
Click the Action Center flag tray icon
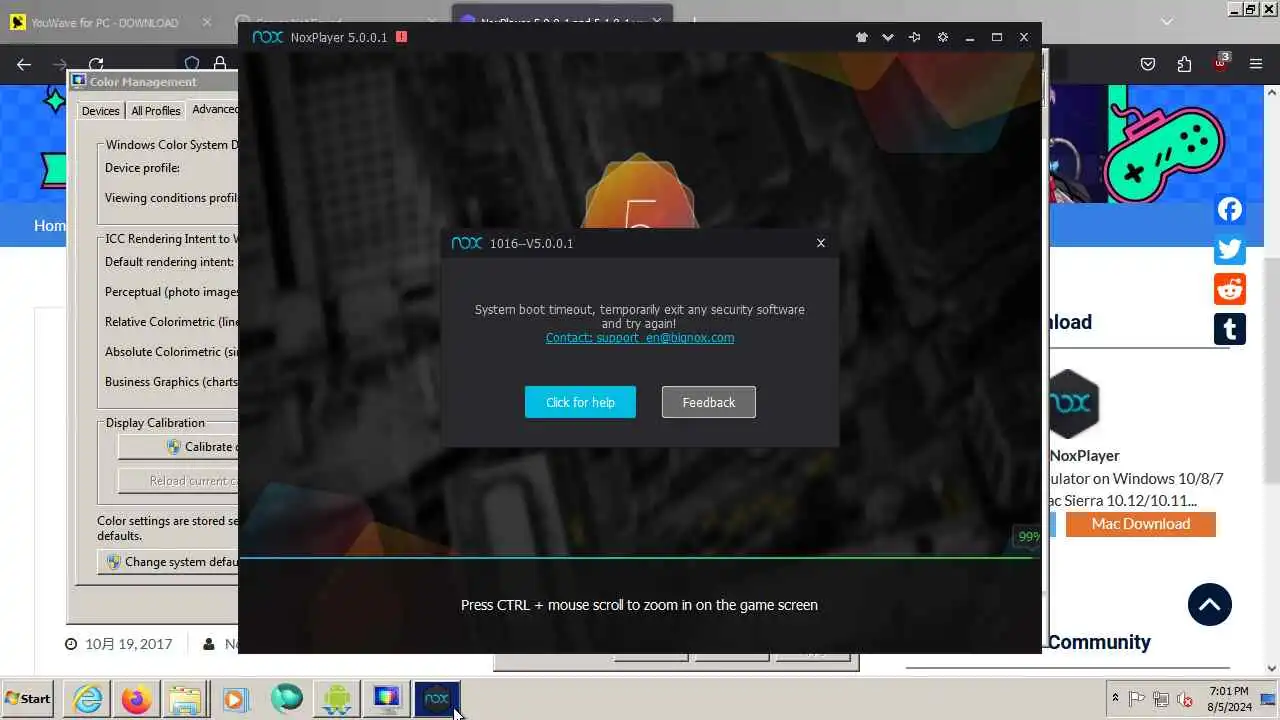pos(1138,699)
